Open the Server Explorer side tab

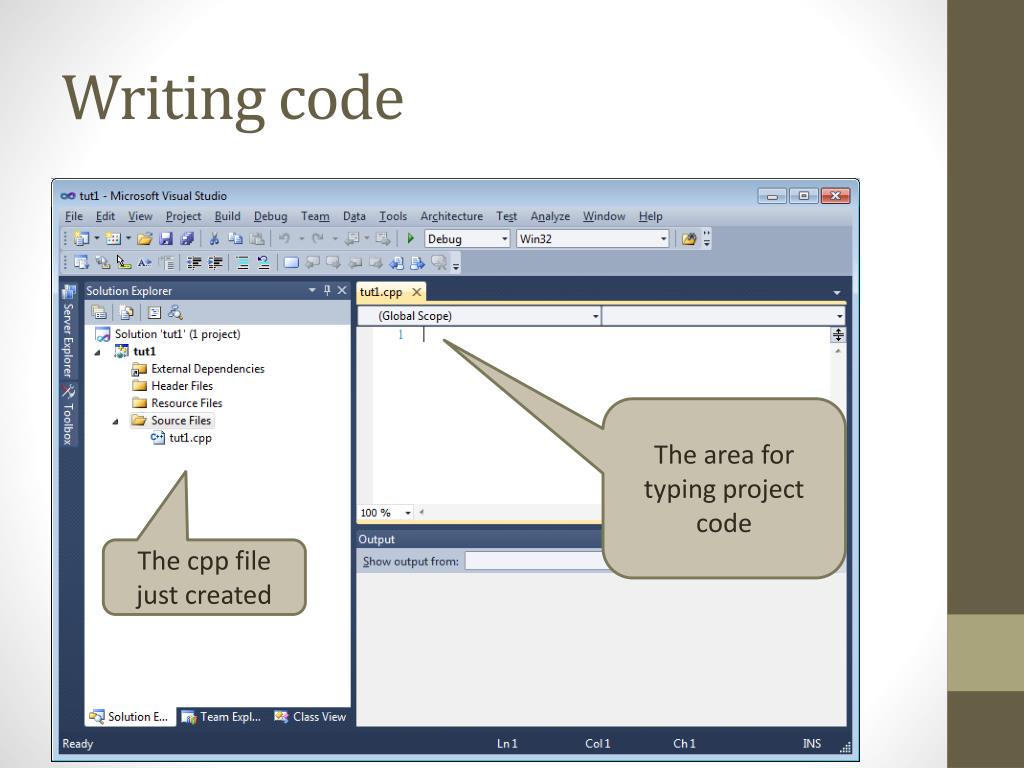(x=68, y=331)
